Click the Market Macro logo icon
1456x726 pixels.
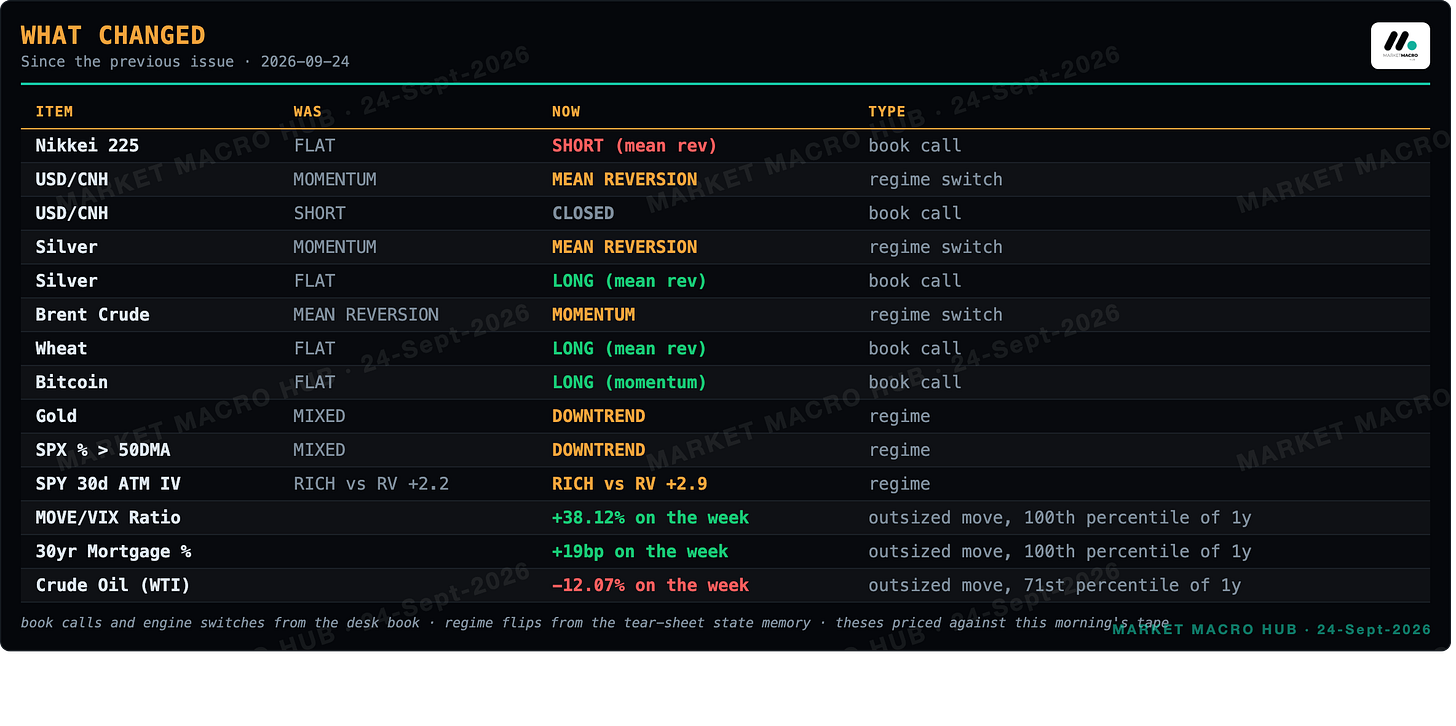(x=1400, y=45)
